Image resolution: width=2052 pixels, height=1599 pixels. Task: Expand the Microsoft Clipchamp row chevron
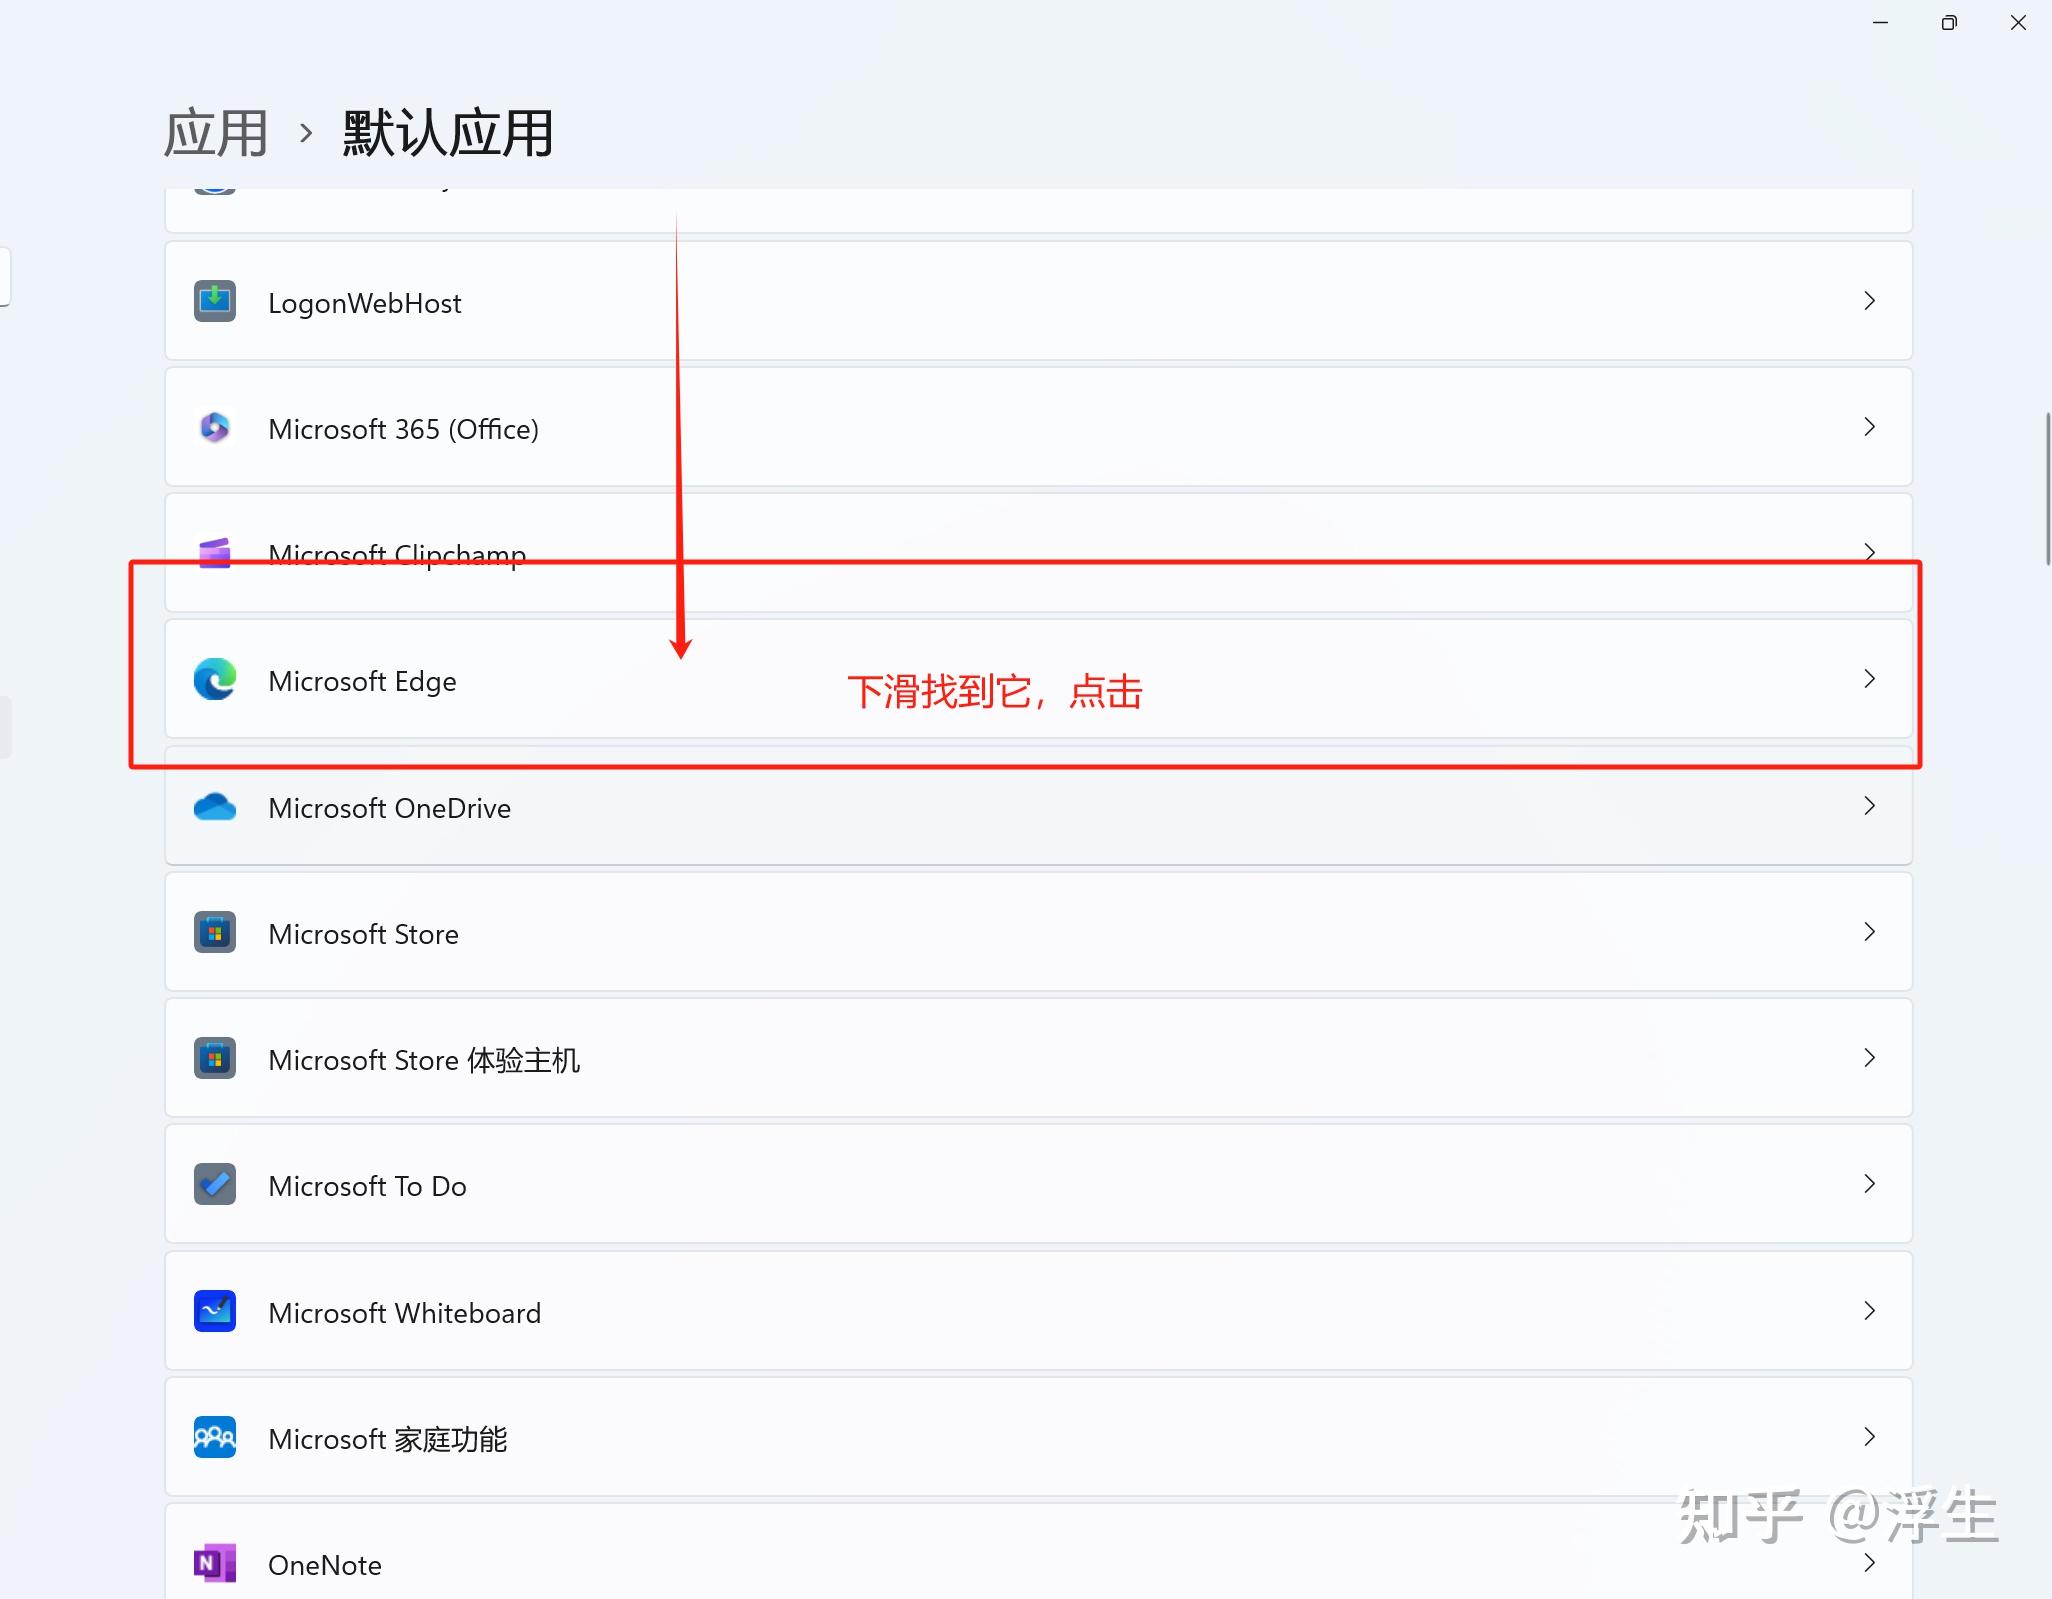click(x=1869, y=552)
